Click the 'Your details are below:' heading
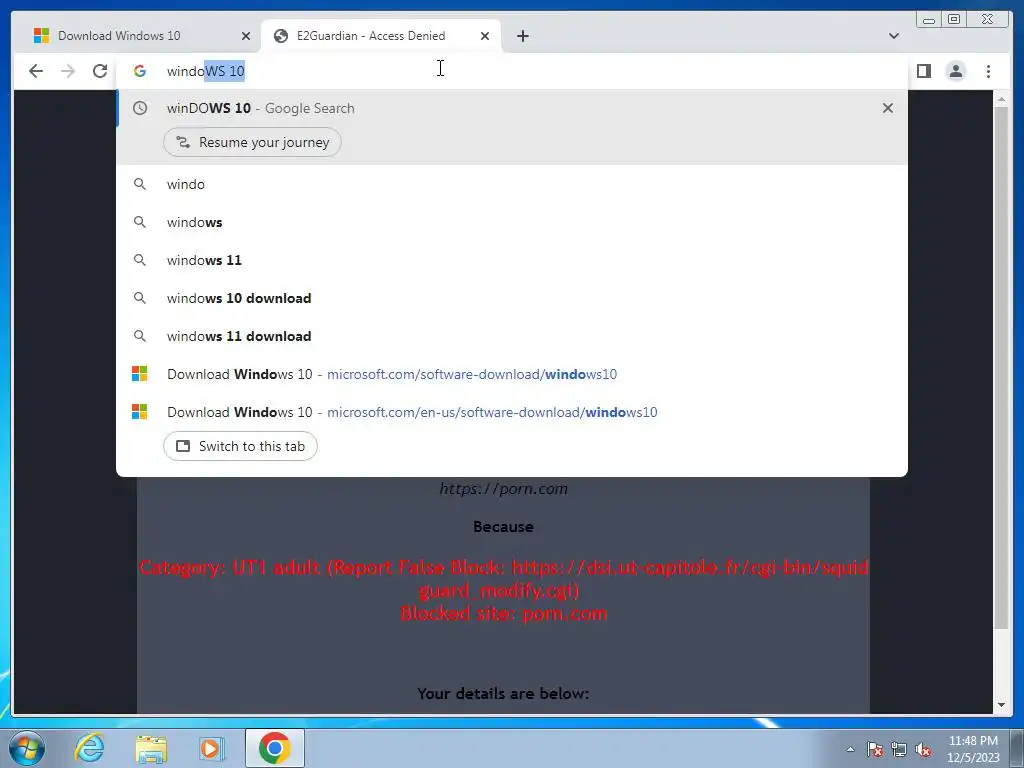 click(x=504, y=694)
